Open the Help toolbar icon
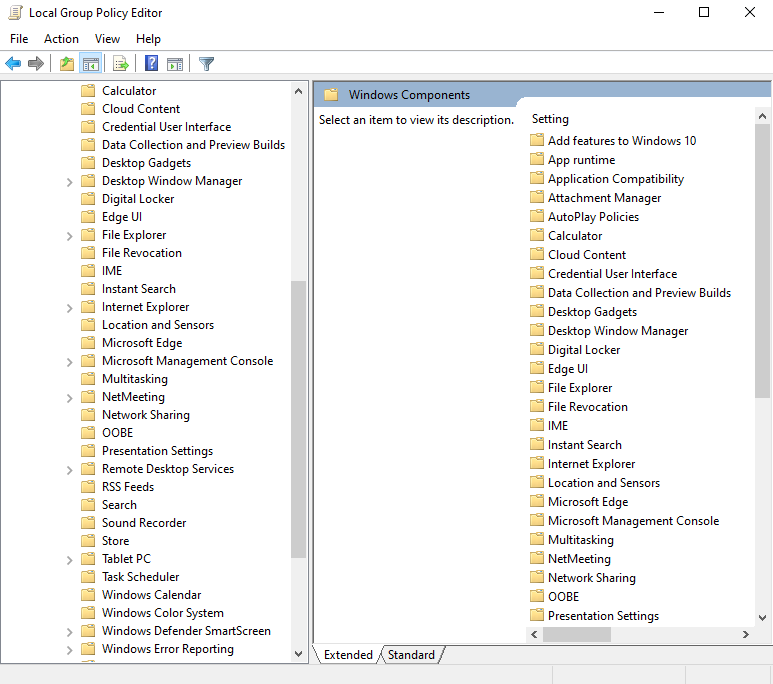The width and height of the screenshot is (773, 684). pyautogui.click(x=151, y=64)
